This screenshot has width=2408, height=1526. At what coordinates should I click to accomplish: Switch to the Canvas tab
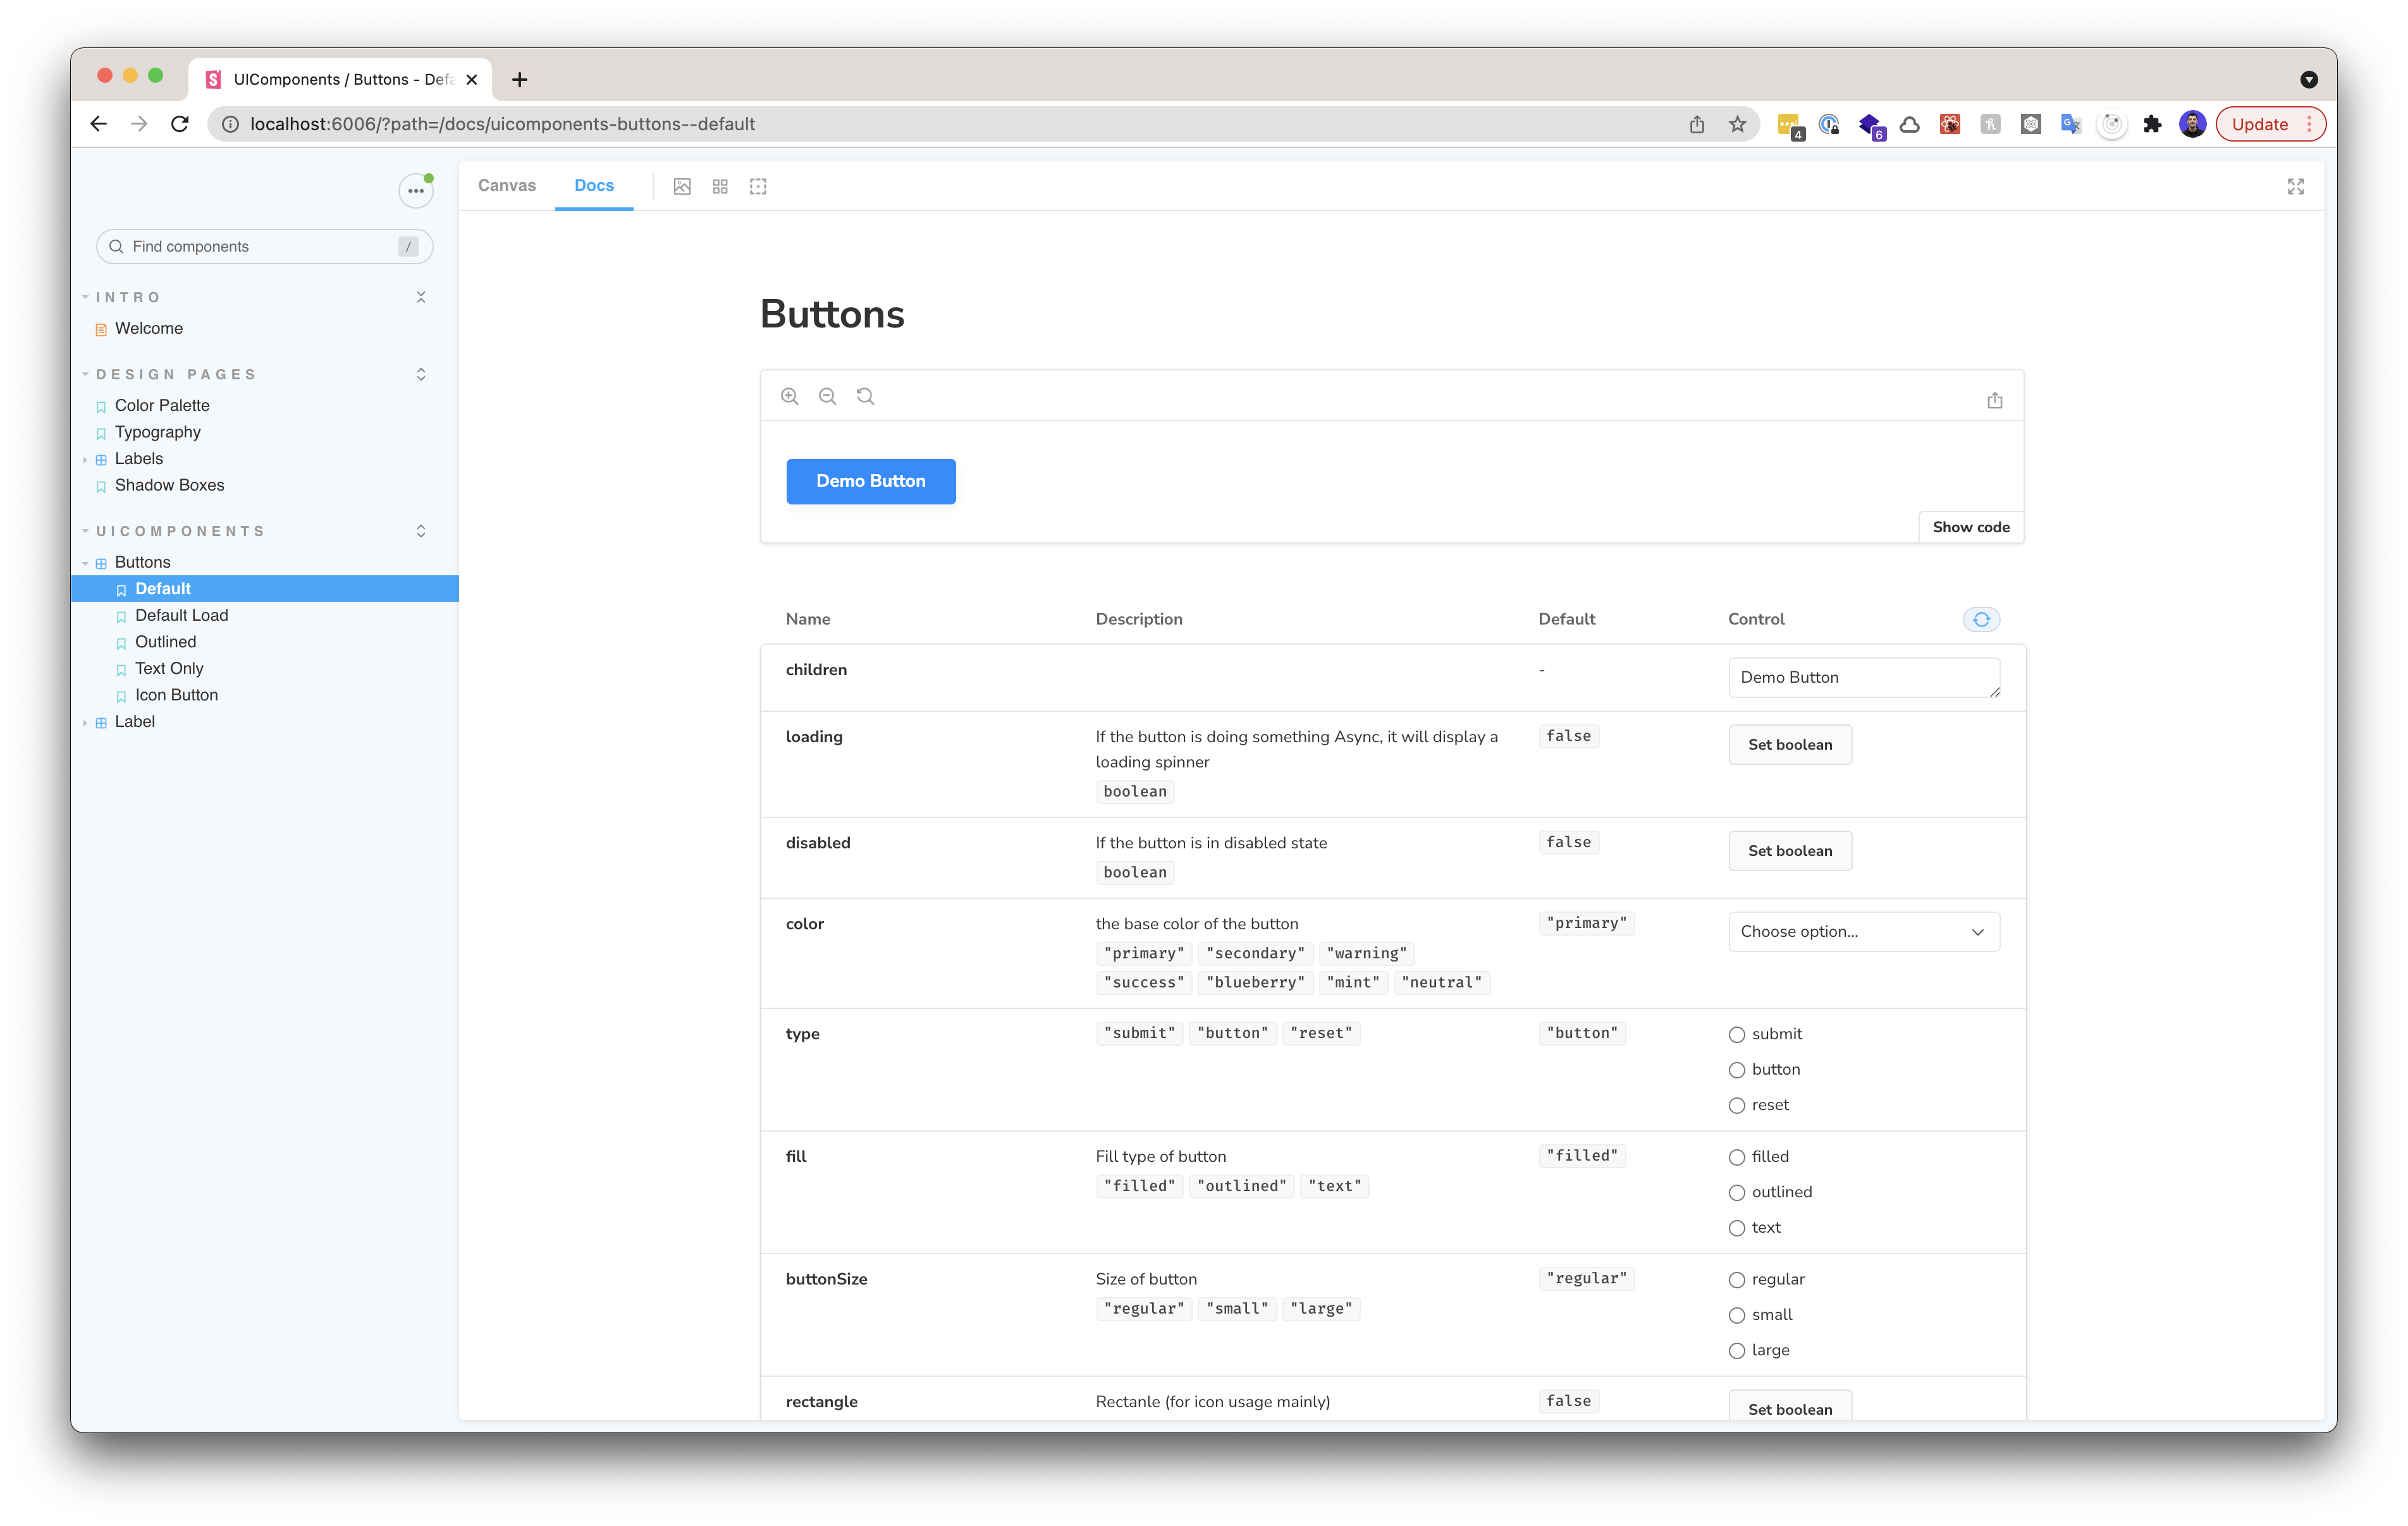tap(507, 185)
